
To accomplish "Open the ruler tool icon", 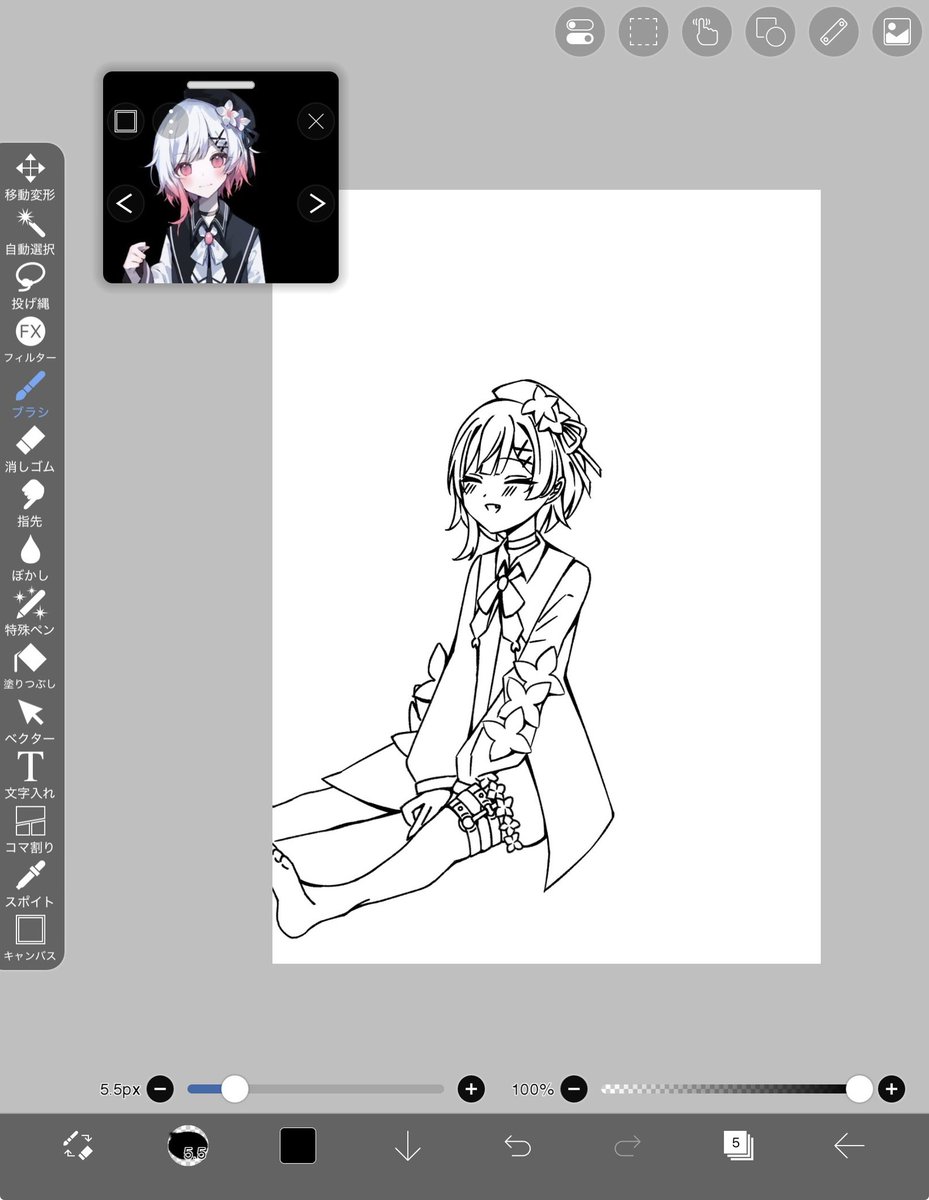I will 834,32.
